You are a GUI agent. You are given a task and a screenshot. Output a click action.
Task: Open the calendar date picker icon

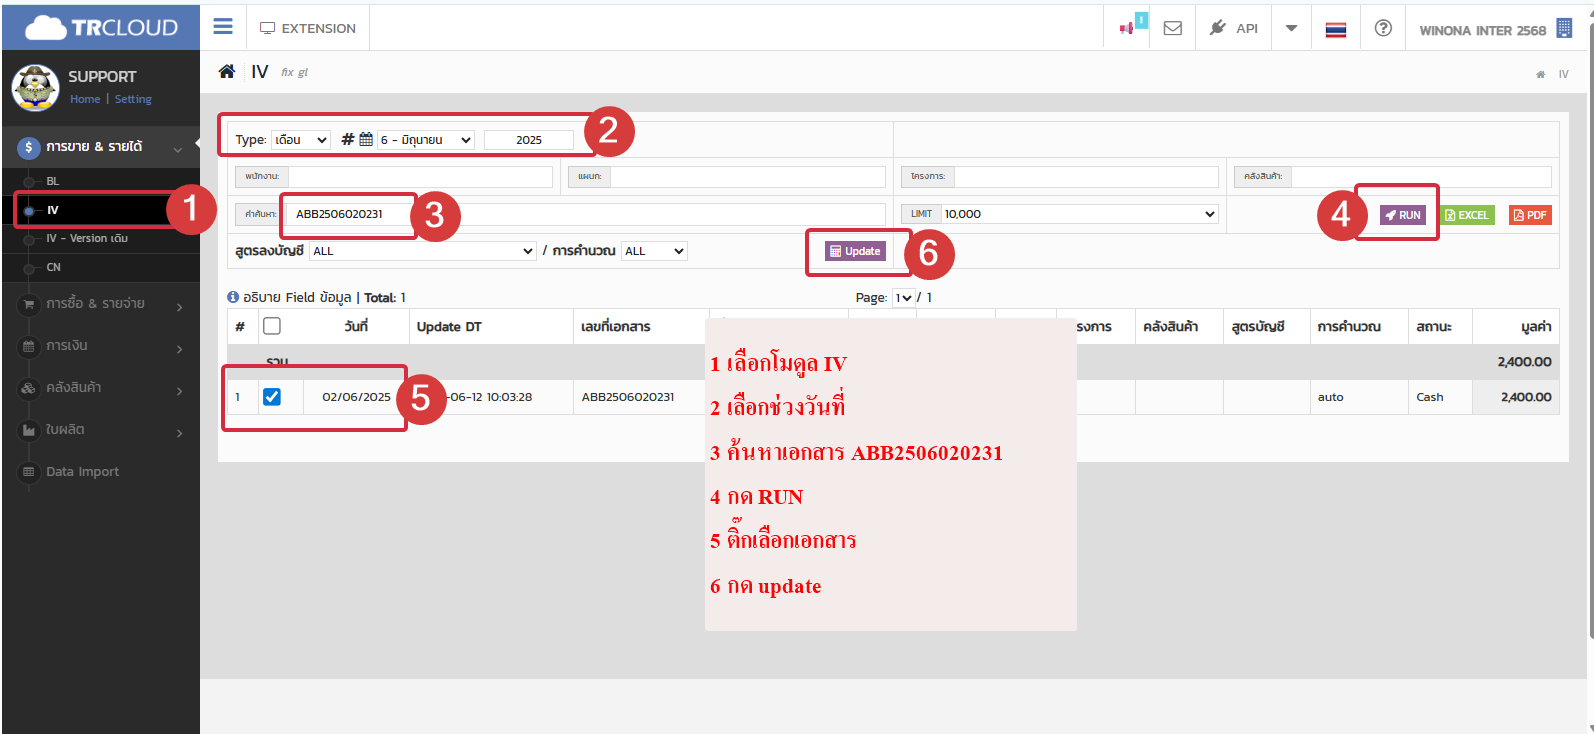[x=366, y=140]
